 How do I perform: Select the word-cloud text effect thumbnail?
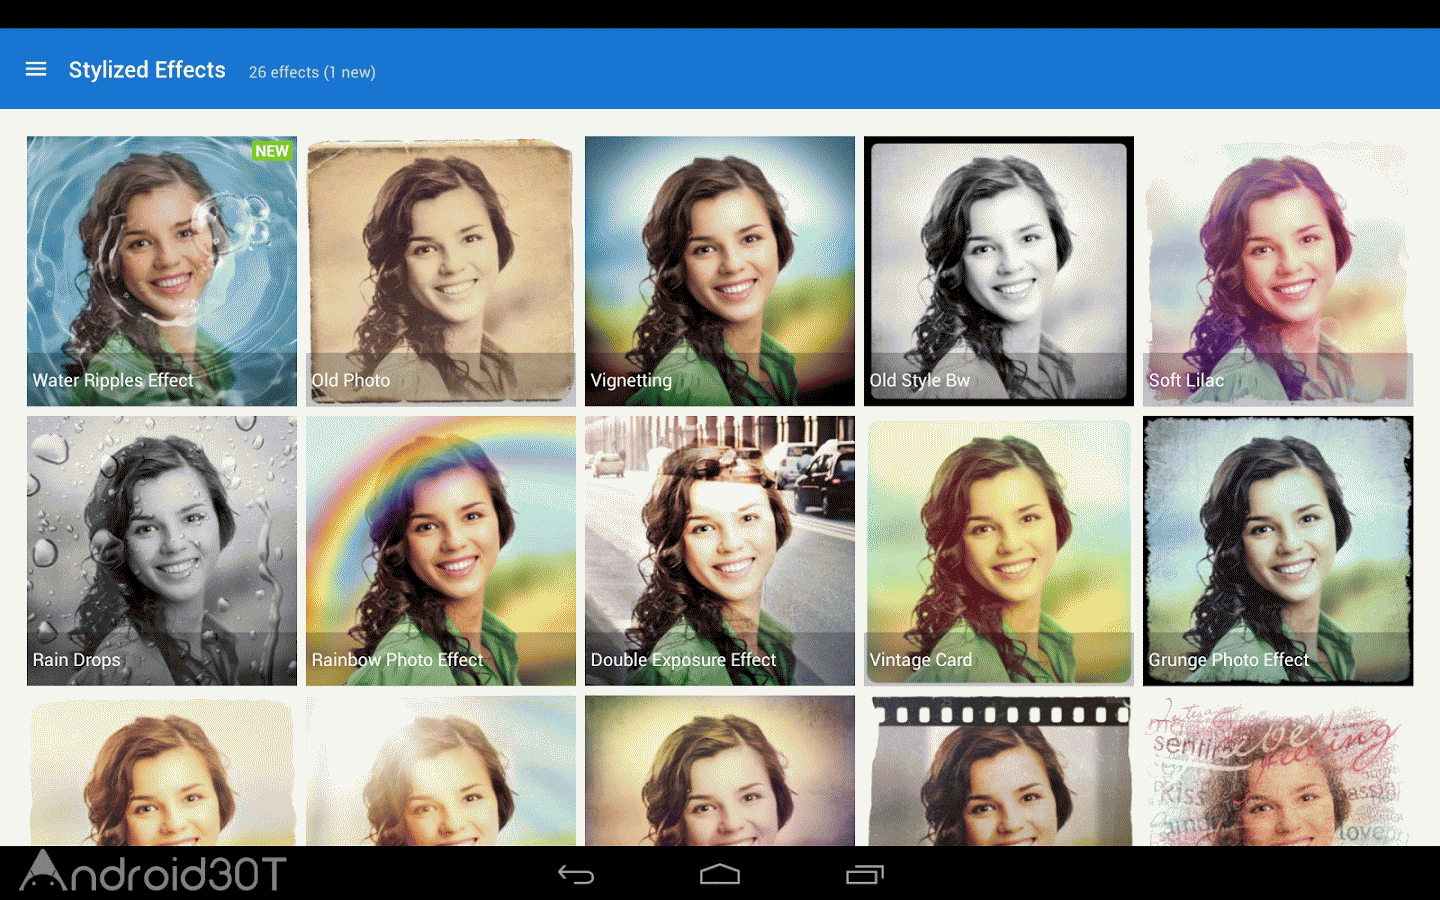point(1278,771)
